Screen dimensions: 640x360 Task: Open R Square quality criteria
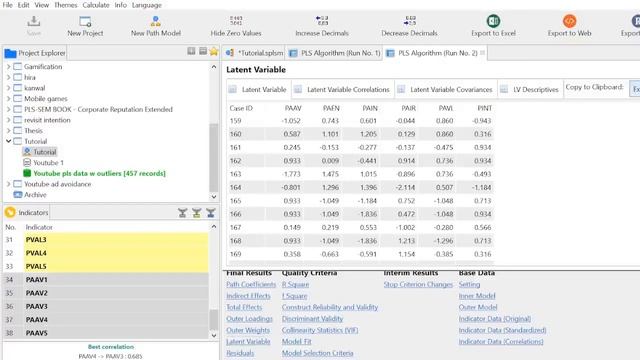pos(295,284)
